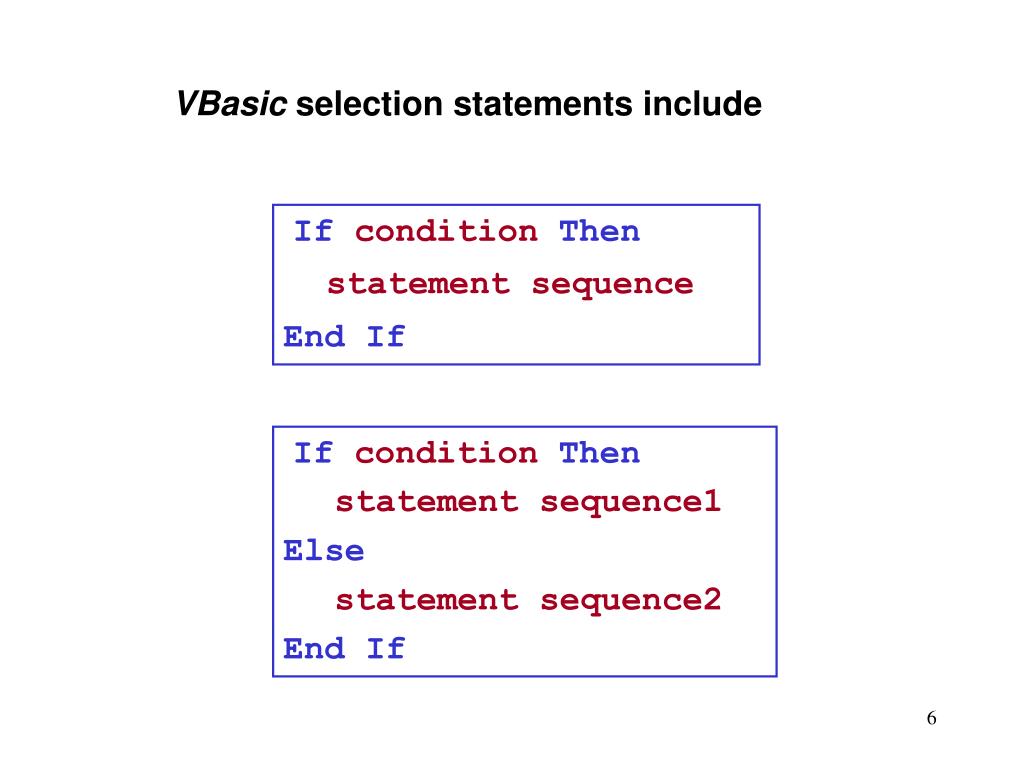Screen dimensions: 1024x768
Task: Click 'statement sequence1' text
Action: [x=528, y=503]
